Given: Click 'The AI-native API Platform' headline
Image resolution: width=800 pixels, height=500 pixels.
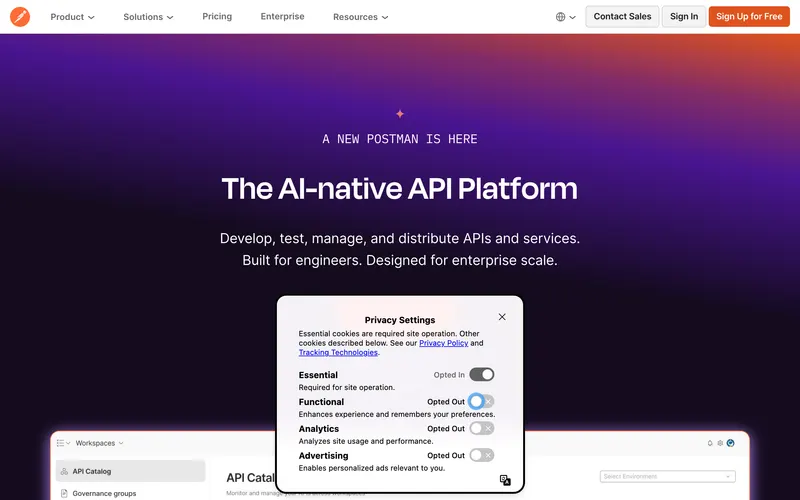Looking at the screenshot, I should [x=400, y=188].
